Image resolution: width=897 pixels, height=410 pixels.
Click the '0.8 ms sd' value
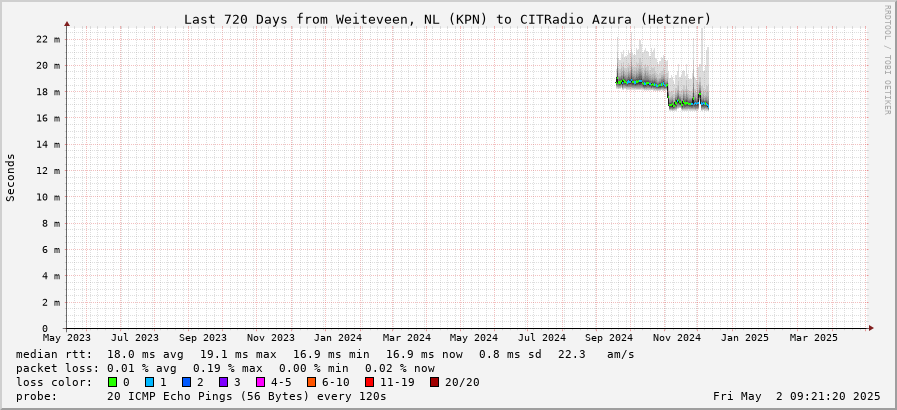tap(510, 355)
